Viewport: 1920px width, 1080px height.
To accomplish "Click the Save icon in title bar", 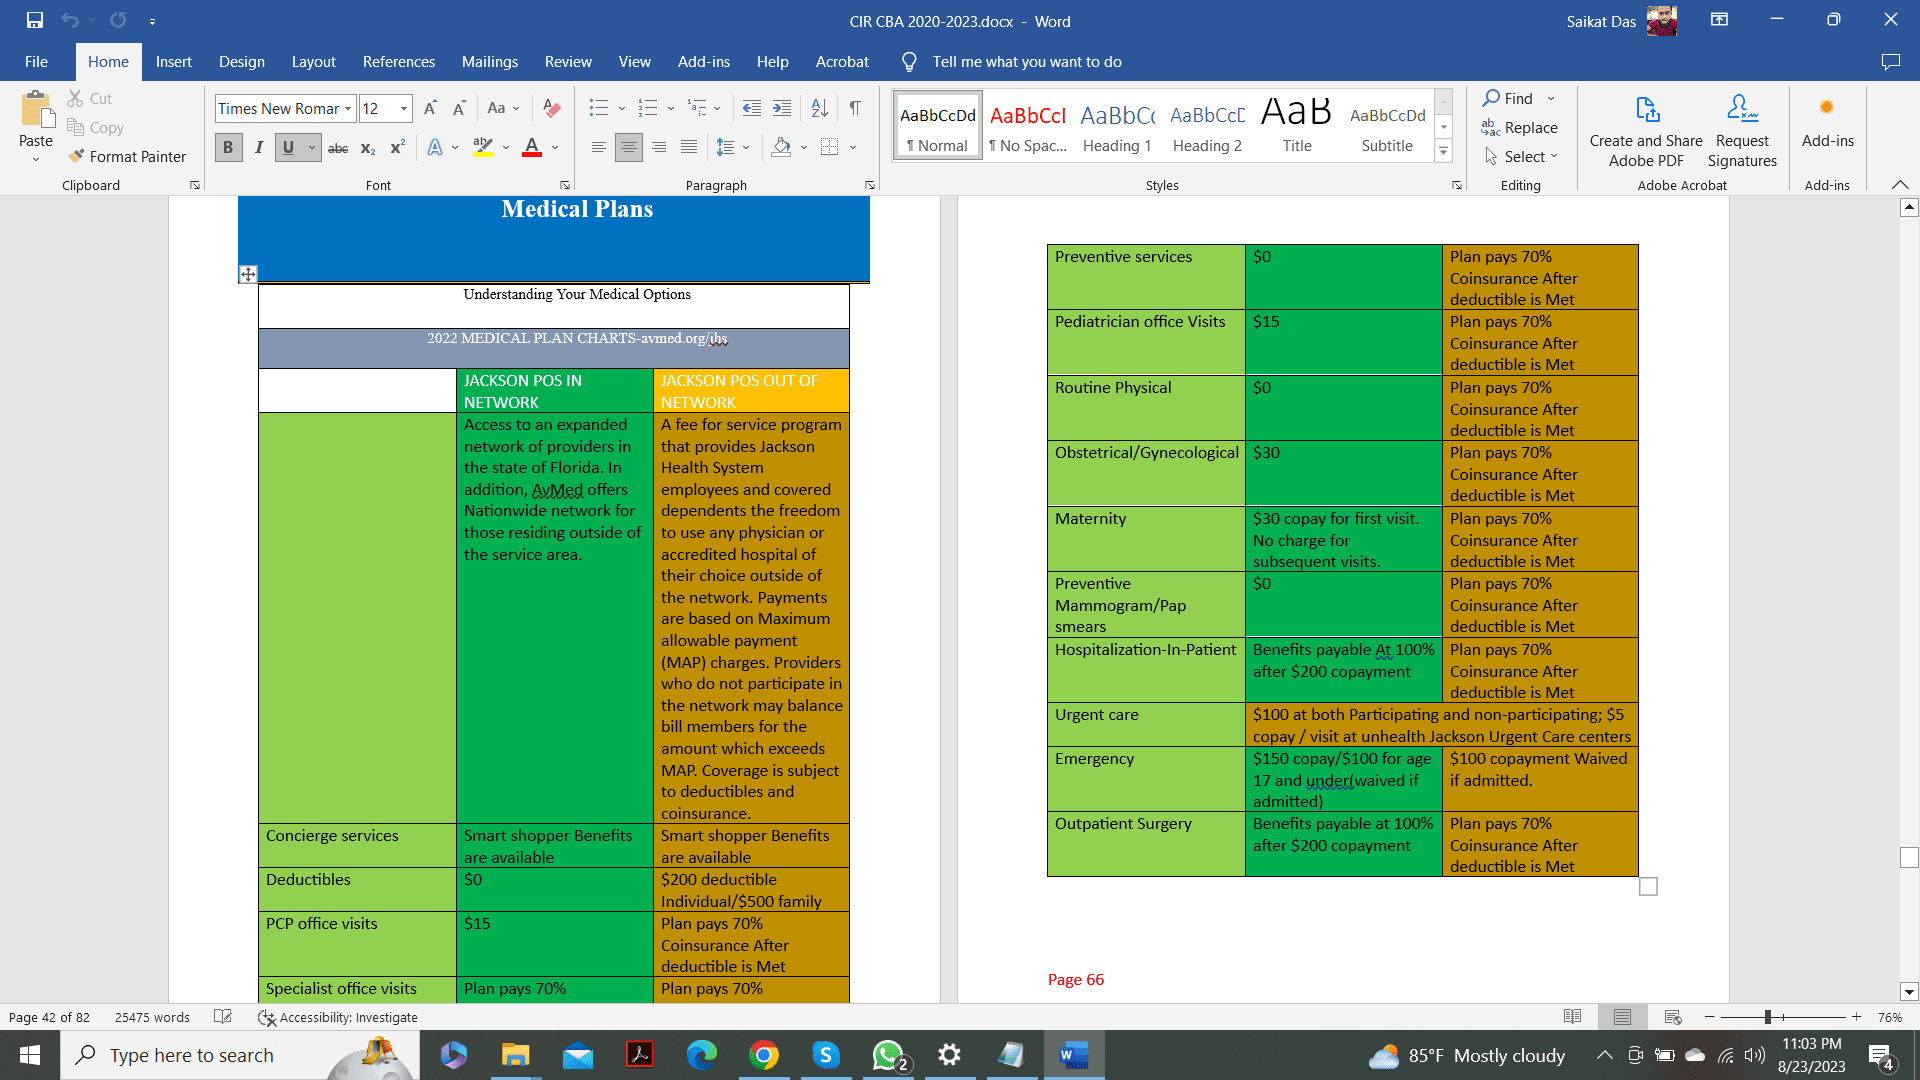I will [x=35, y=20].
